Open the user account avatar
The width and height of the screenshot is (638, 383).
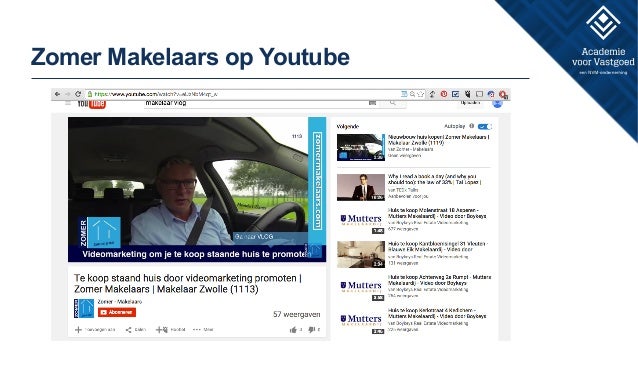coord(497,103)
